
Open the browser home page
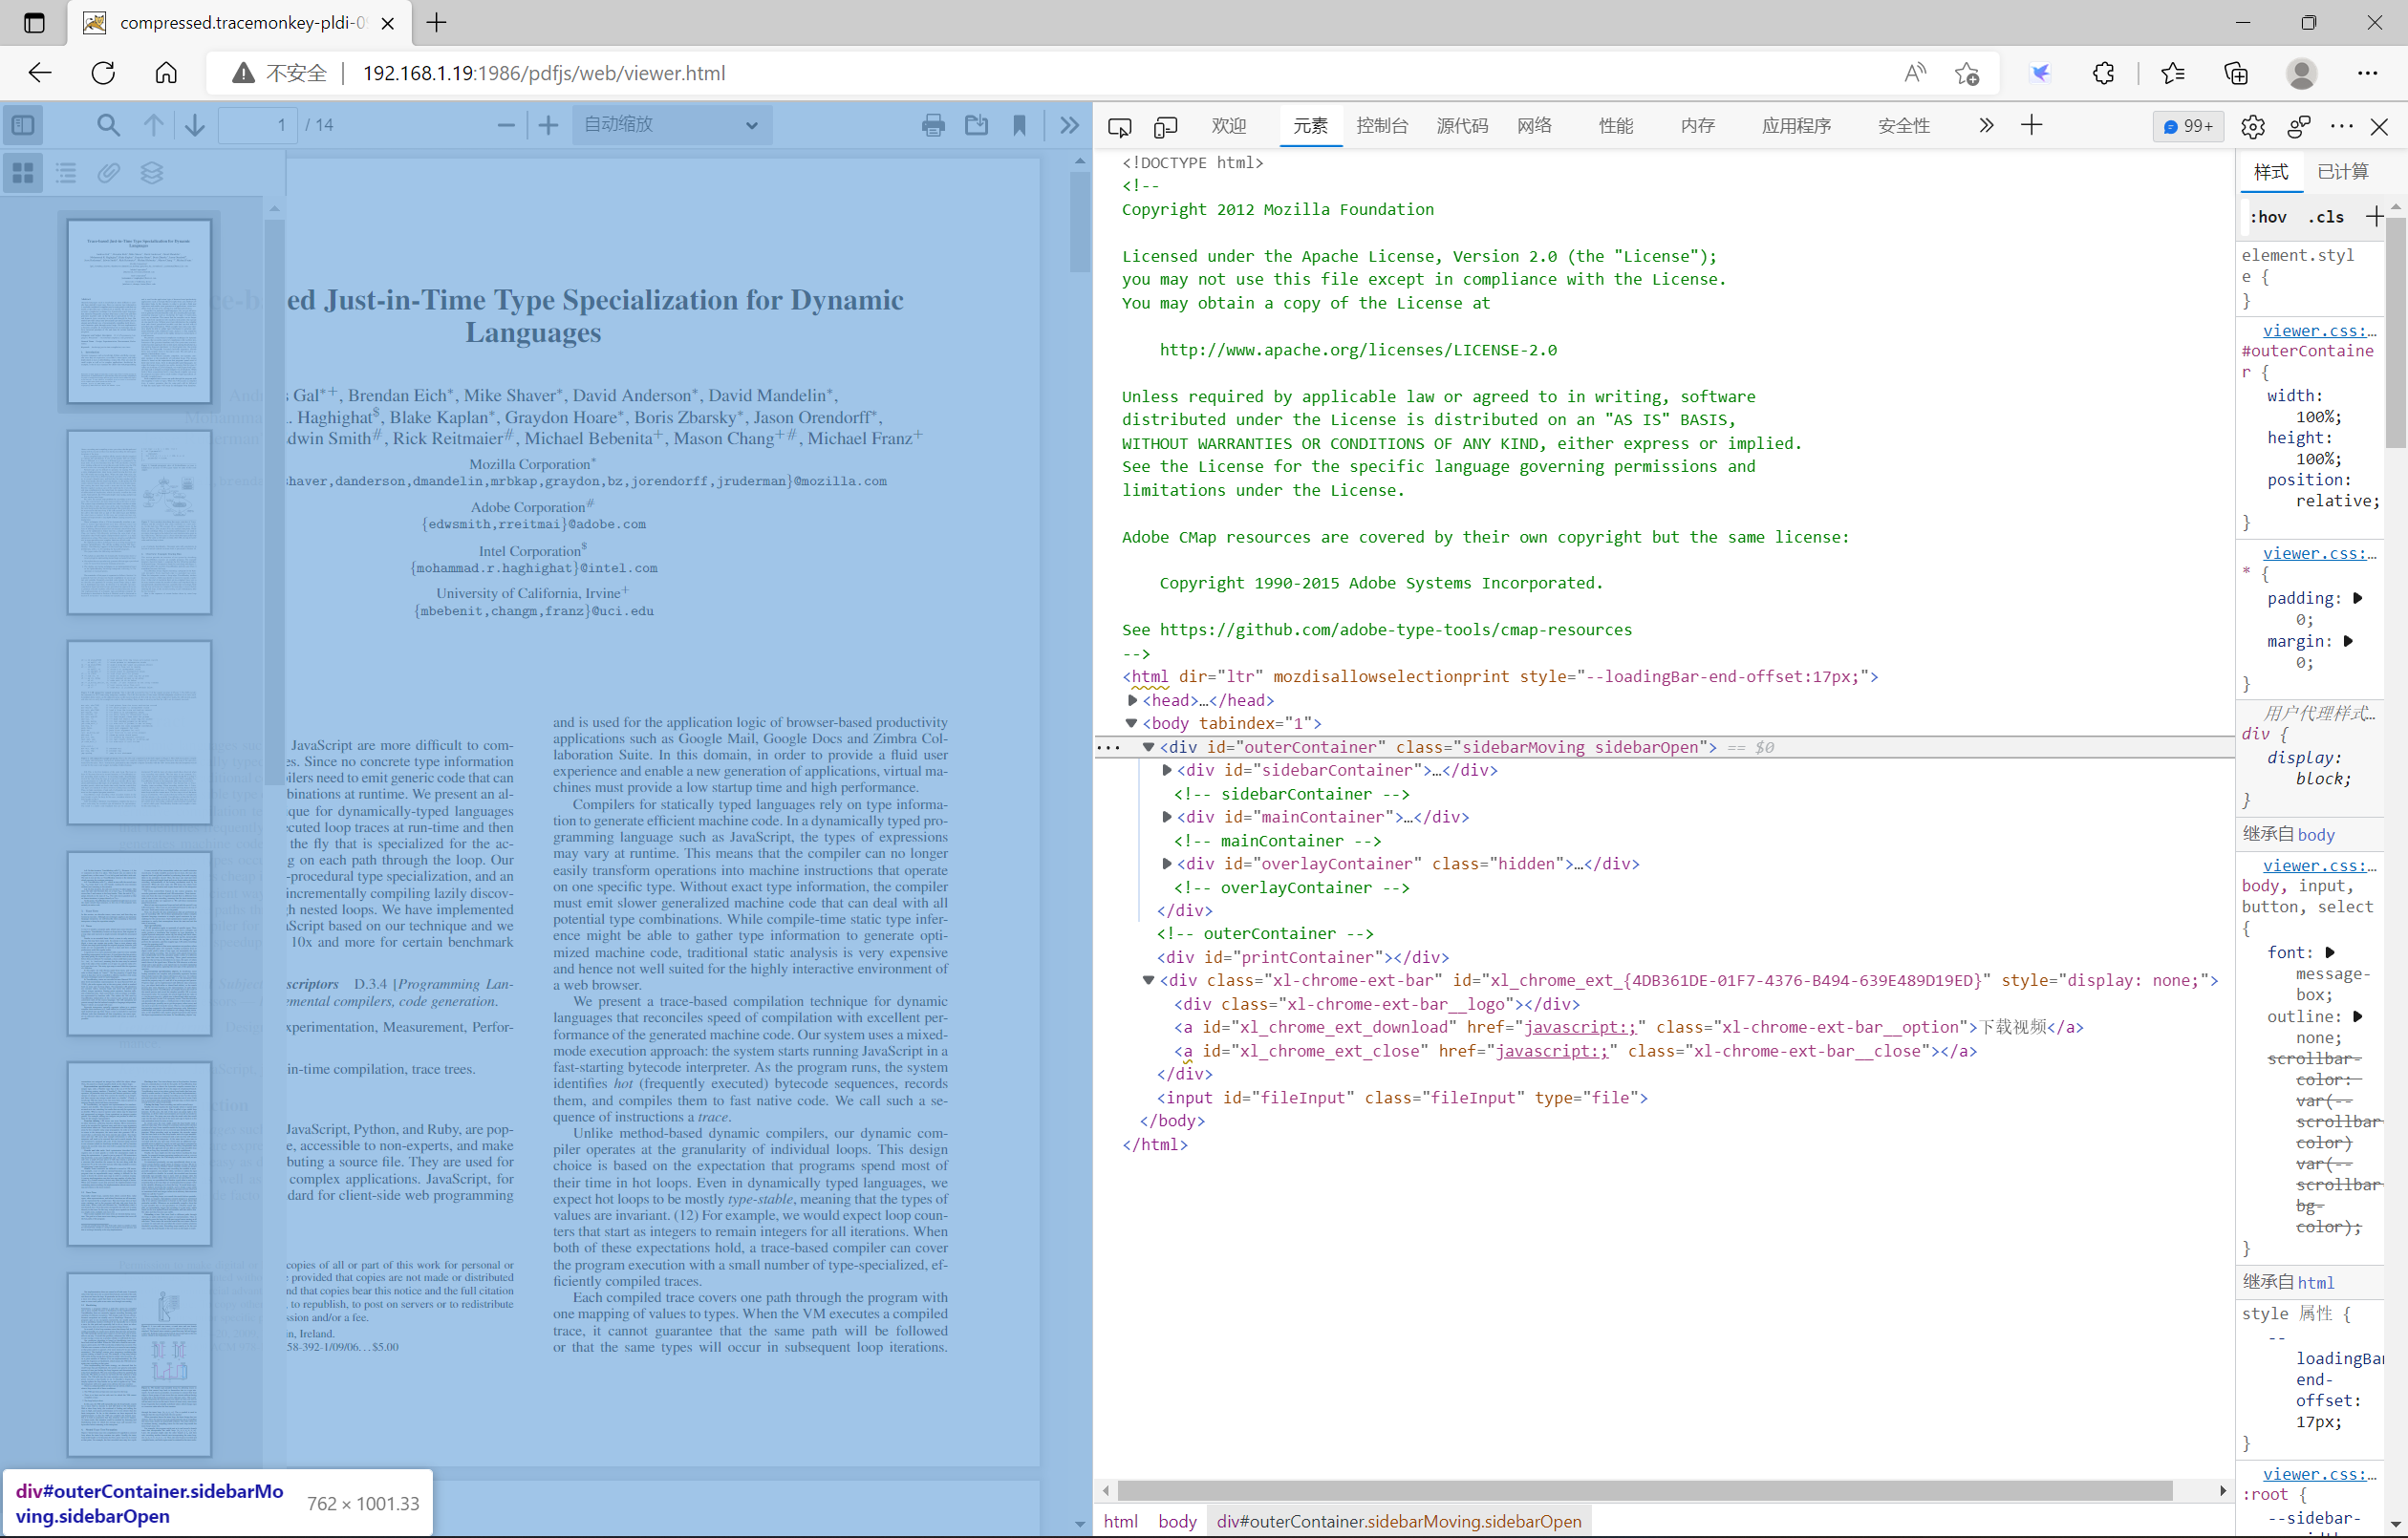point(166,73)
